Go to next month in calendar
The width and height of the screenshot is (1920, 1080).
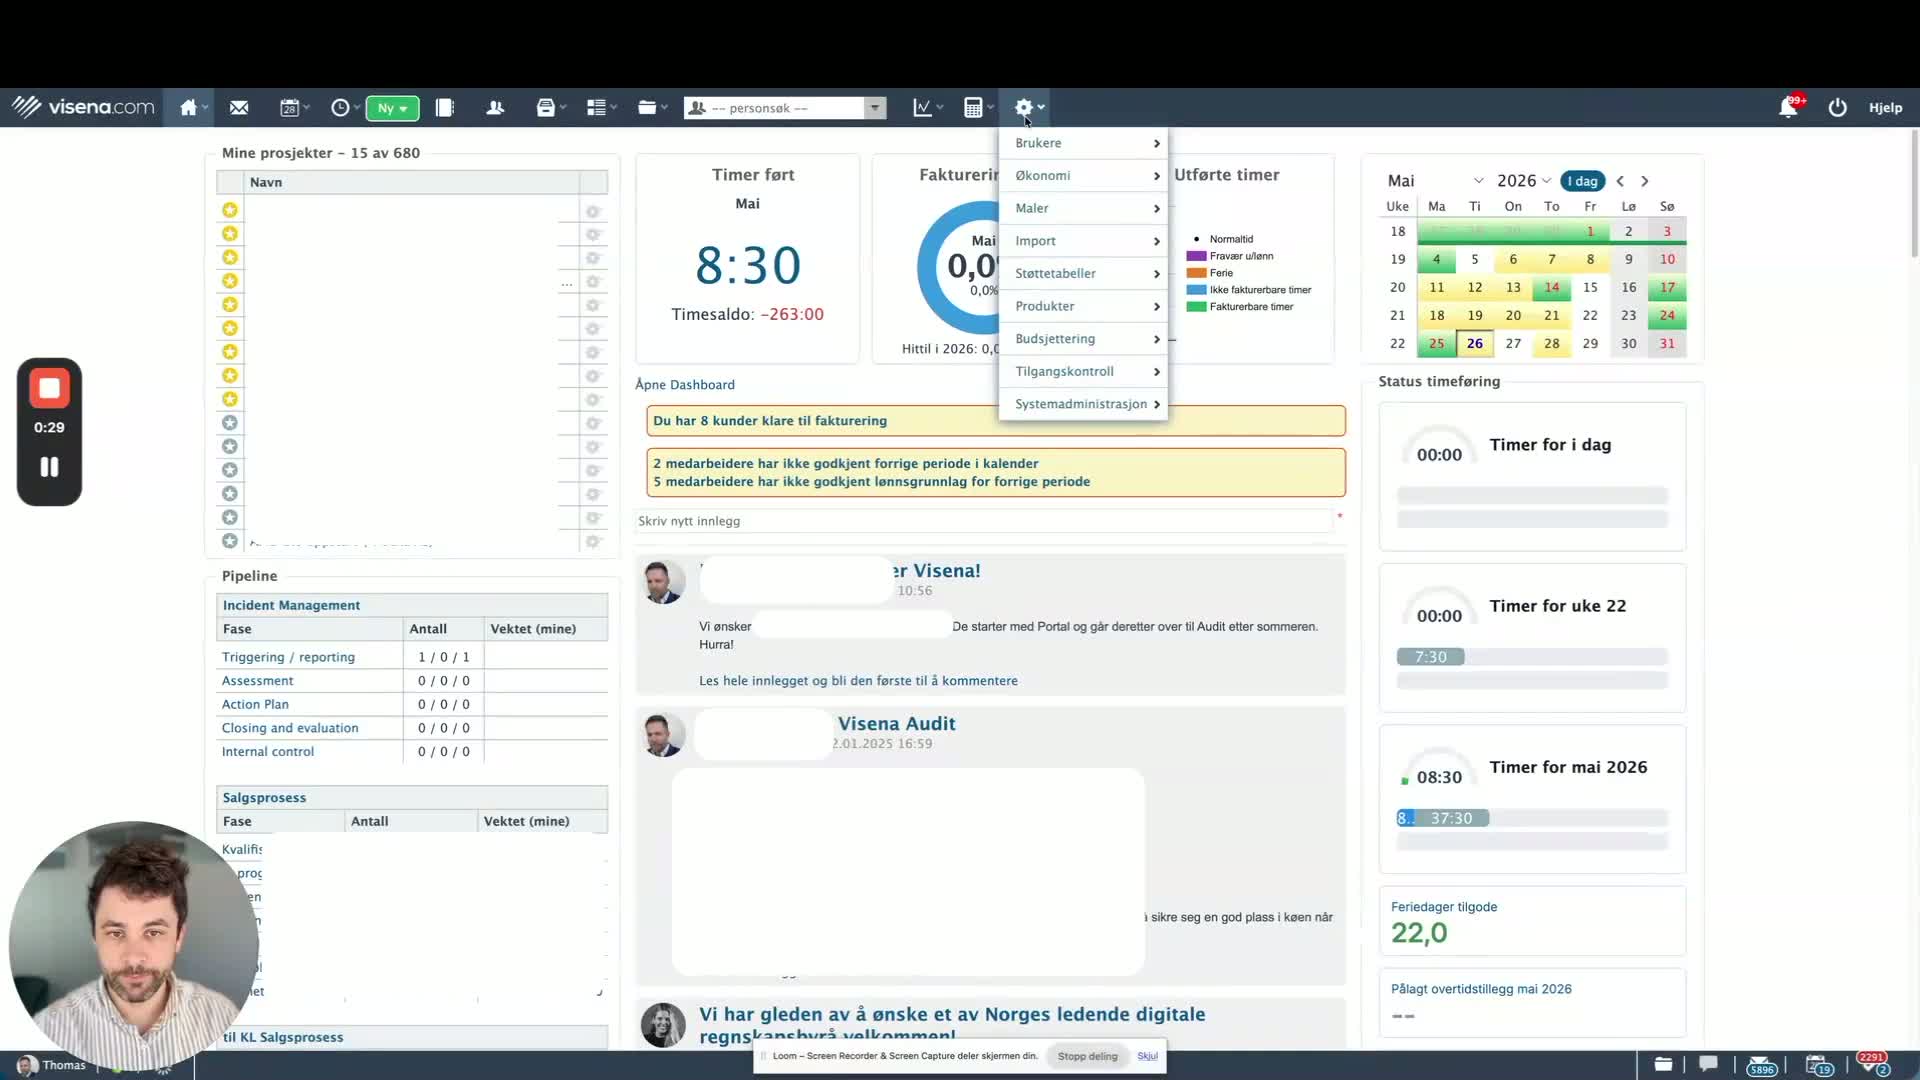1645,181
